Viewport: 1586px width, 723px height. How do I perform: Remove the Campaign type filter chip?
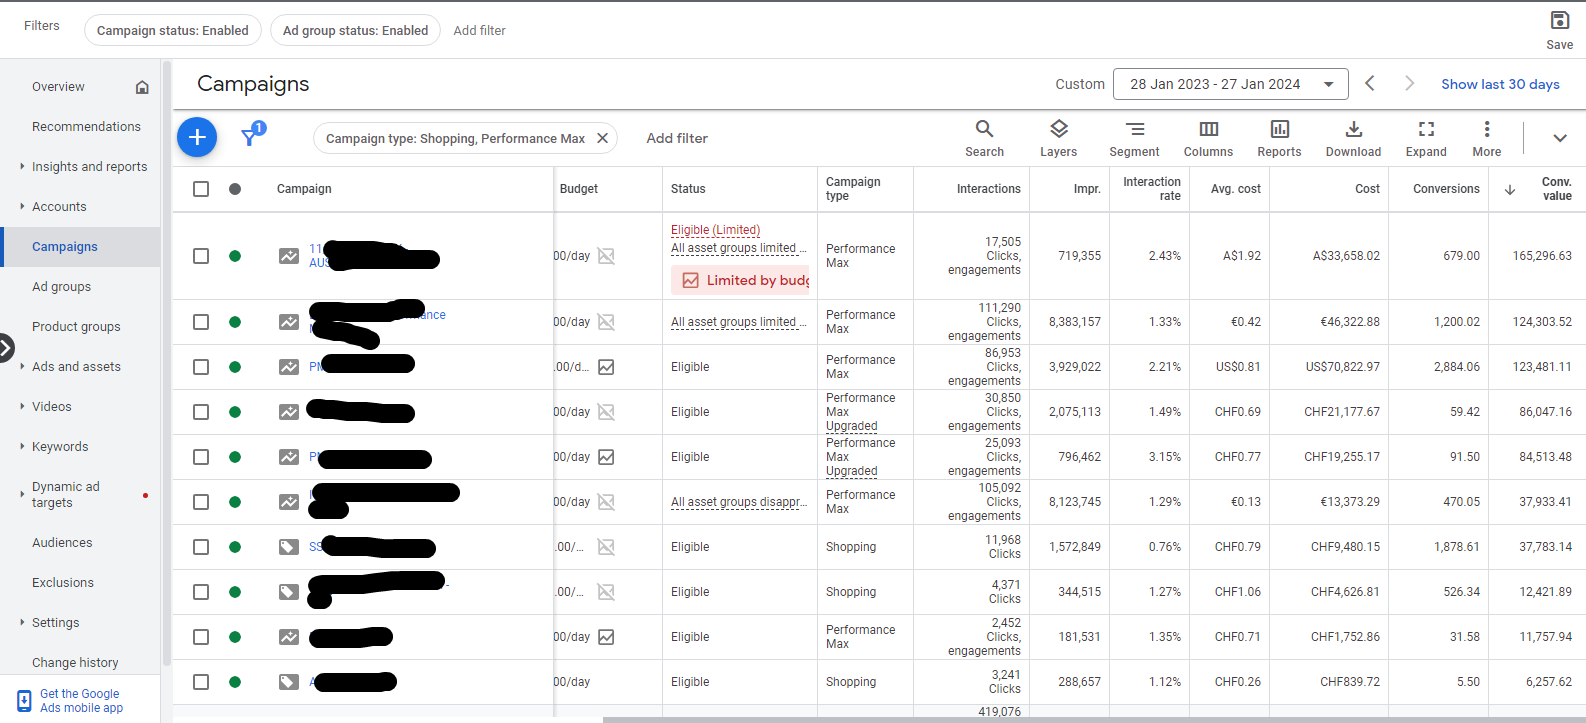pyautogui.click(x=602, y=138)
